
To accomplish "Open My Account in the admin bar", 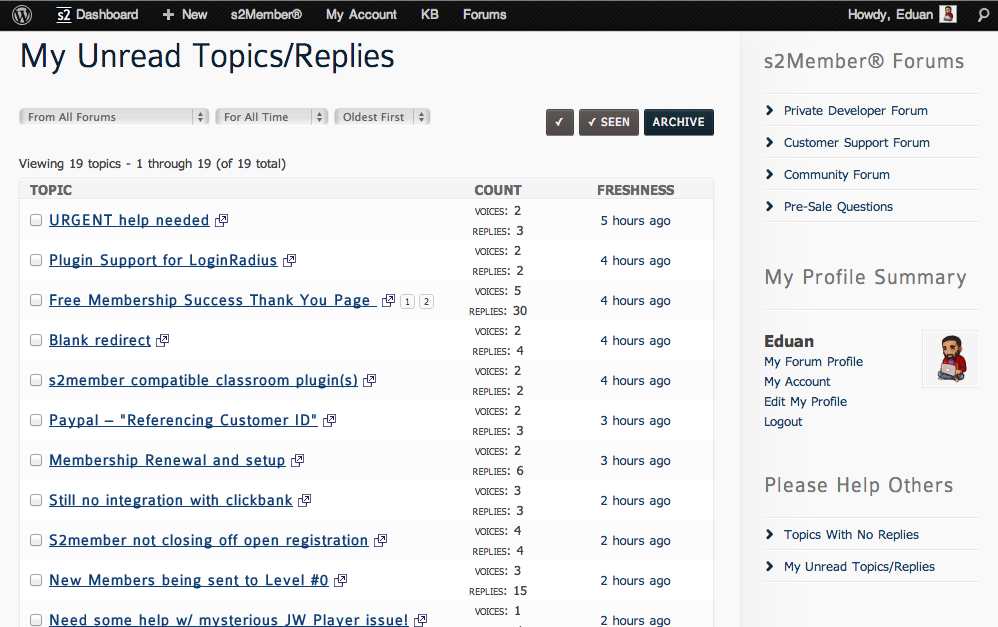I will click(361, 15).
